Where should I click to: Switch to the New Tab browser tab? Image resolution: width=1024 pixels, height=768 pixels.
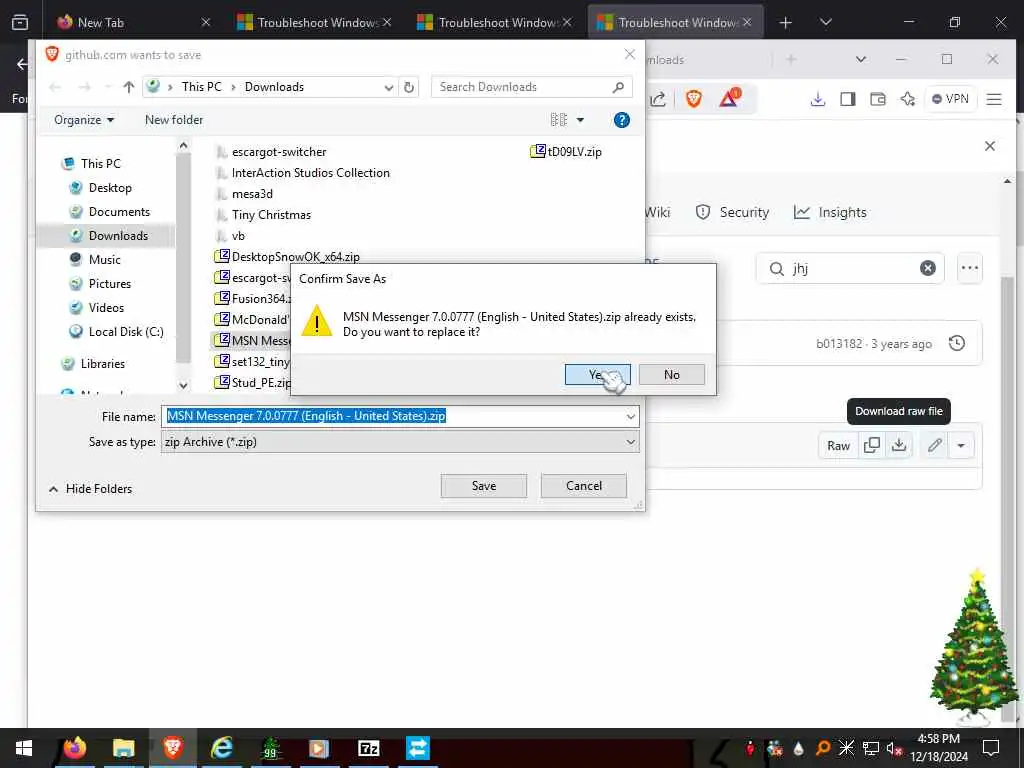(x=133, y=22)
